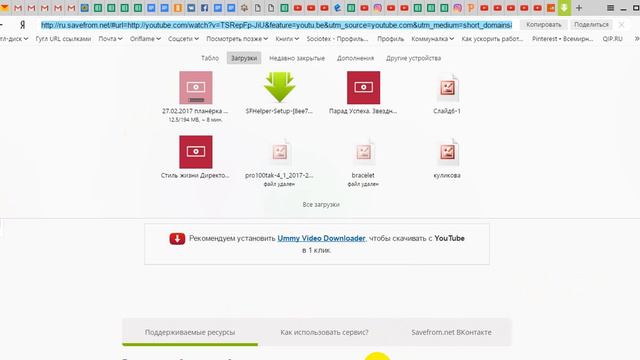Select the Загрузки tab
The width and height of the screenshot is (640, 360).
click(x=244, y=58)
